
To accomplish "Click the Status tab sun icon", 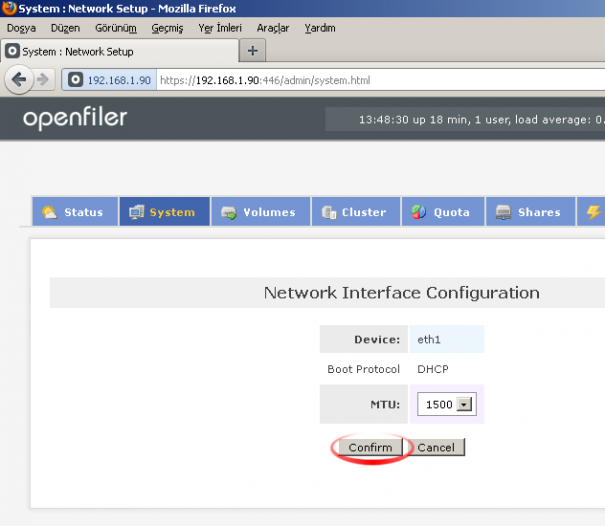I will 49,212.
